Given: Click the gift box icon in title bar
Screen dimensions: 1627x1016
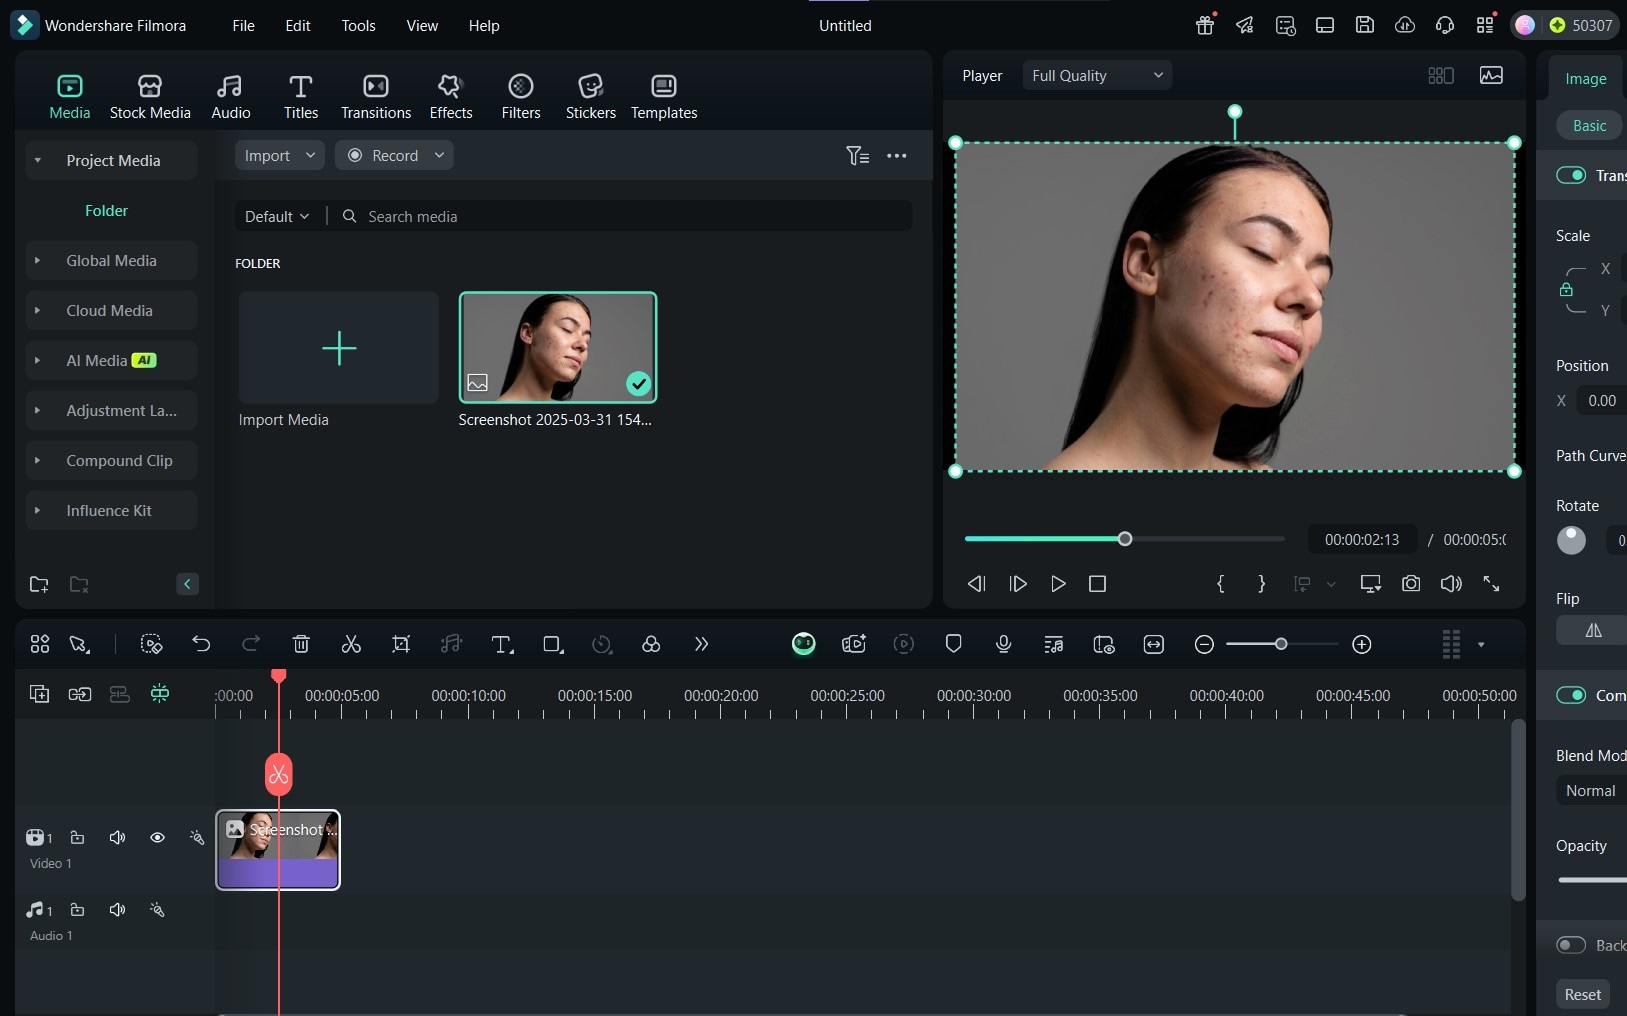Looking at the screenshot, I should pyautogui.click(x=1205, y=26).
